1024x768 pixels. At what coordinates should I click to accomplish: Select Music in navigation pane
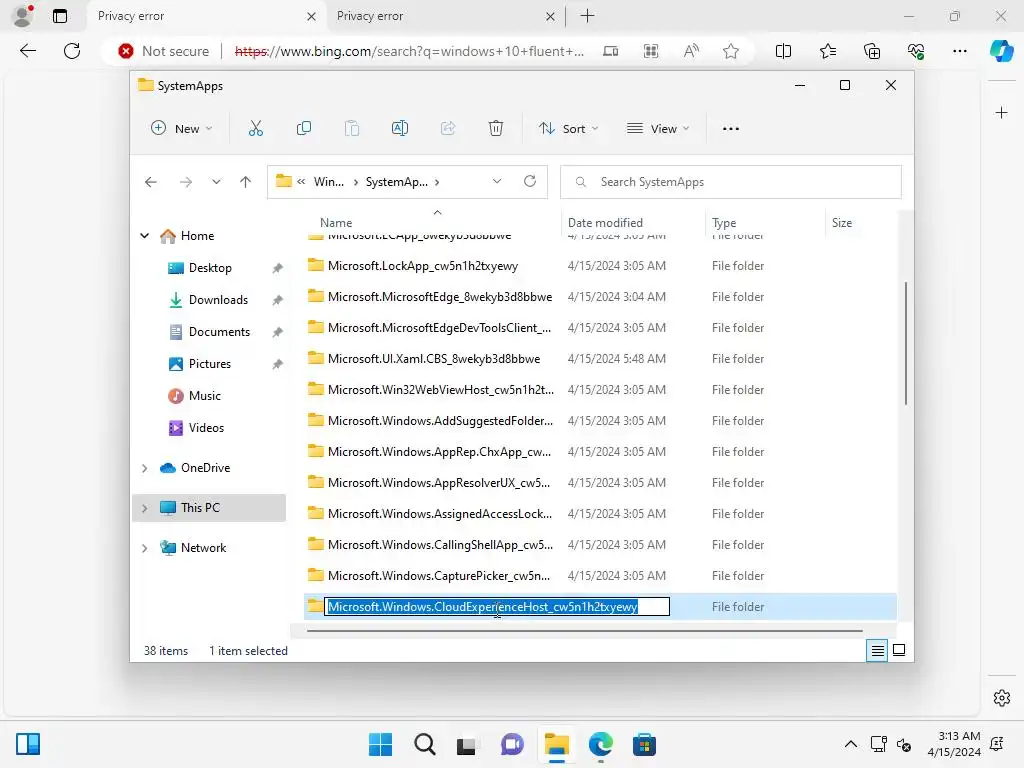click(204, 396)
